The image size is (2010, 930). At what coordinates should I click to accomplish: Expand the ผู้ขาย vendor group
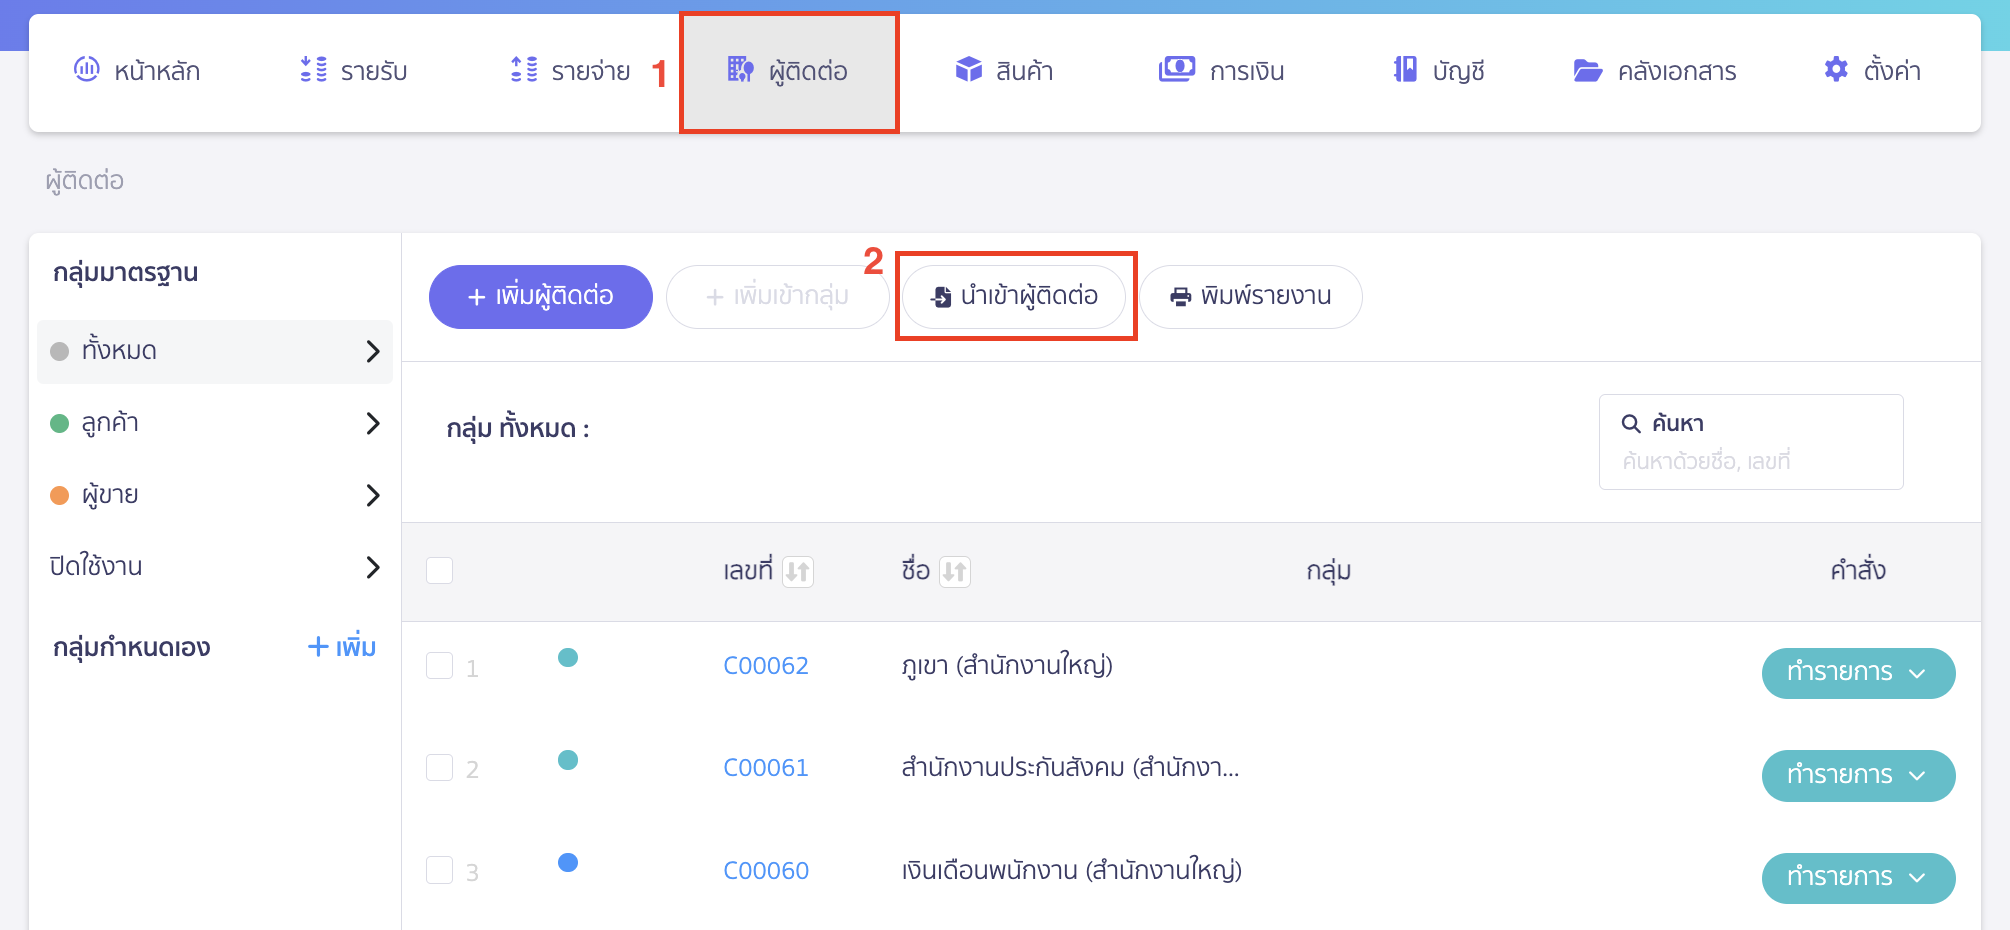[x=375, y=495]
